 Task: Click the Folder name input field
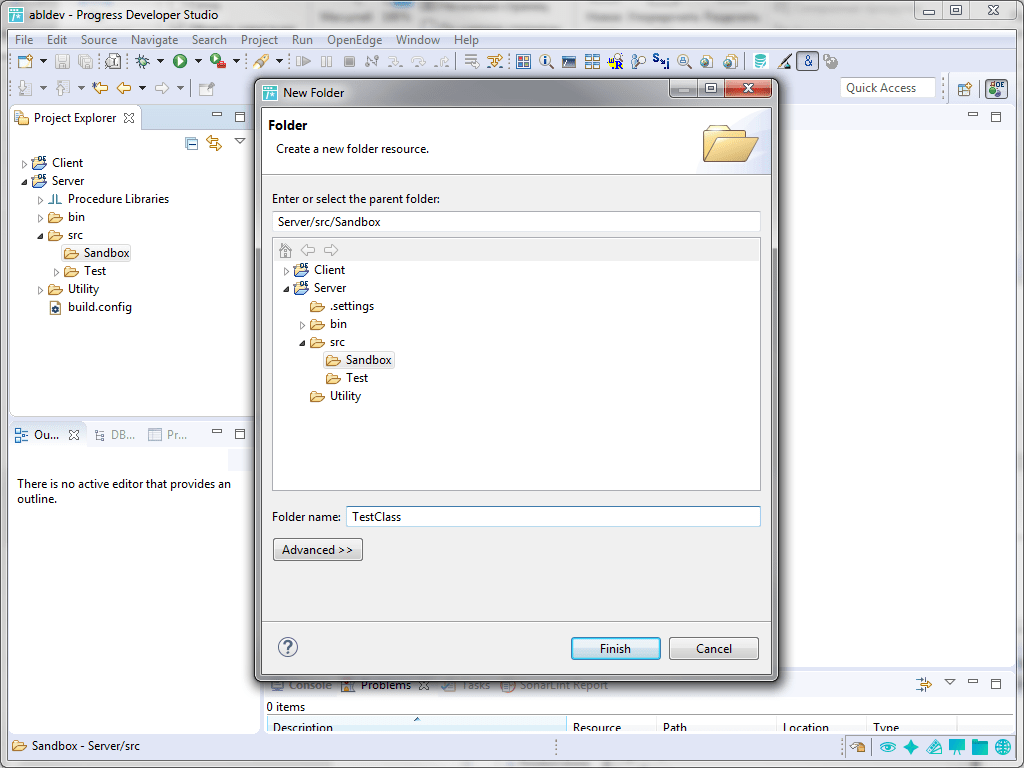[552, 517]
